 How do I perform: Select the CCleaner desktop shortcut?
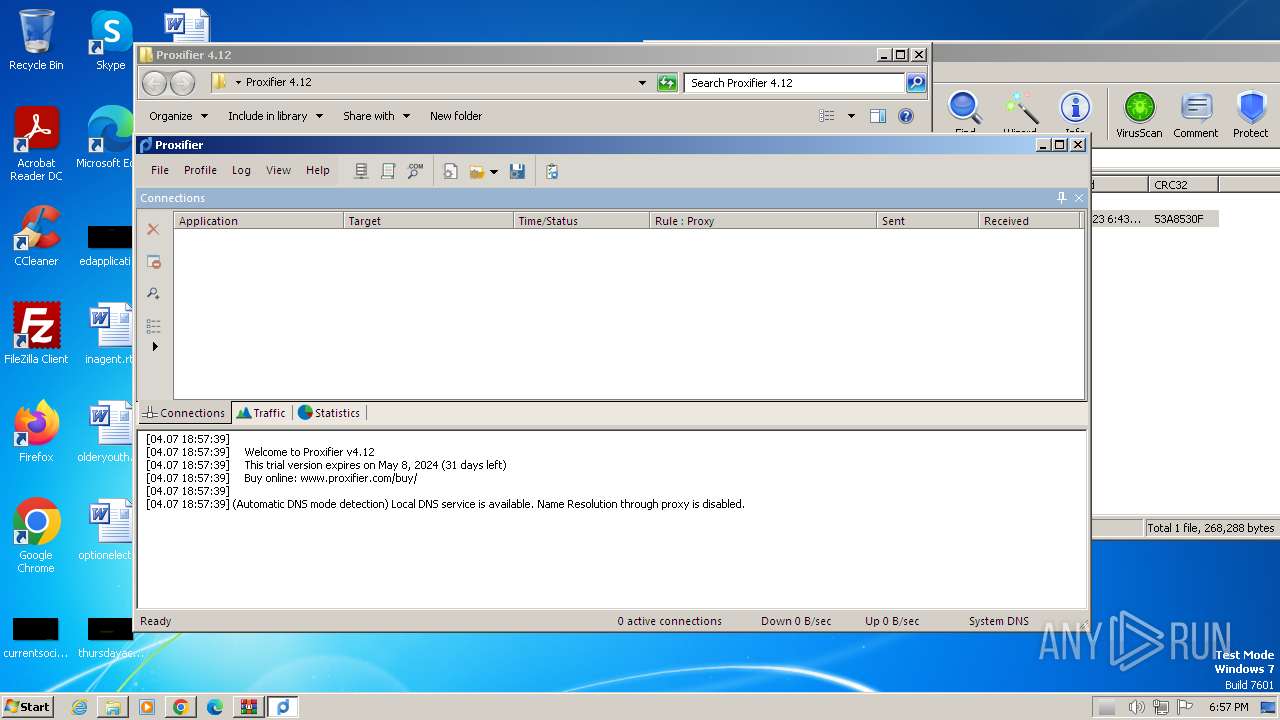click(x=36, y=236)
